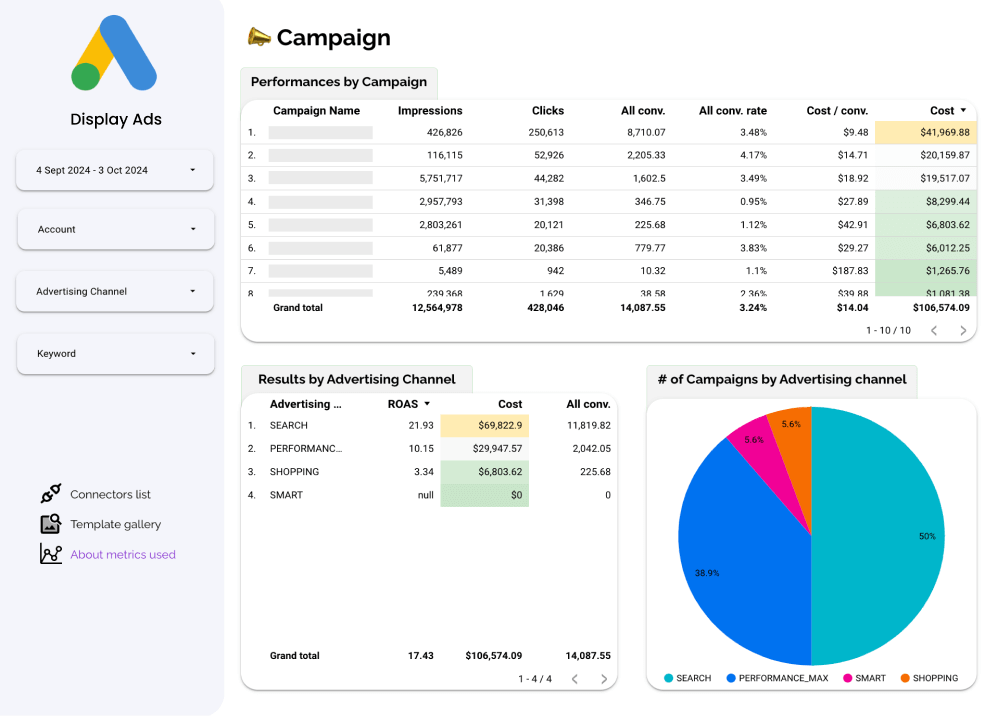The width and height of the screenshot is (997, 716).
Task: Click the Connectors list plug icon
Action: pyautogui.click(x=50, y=494)
